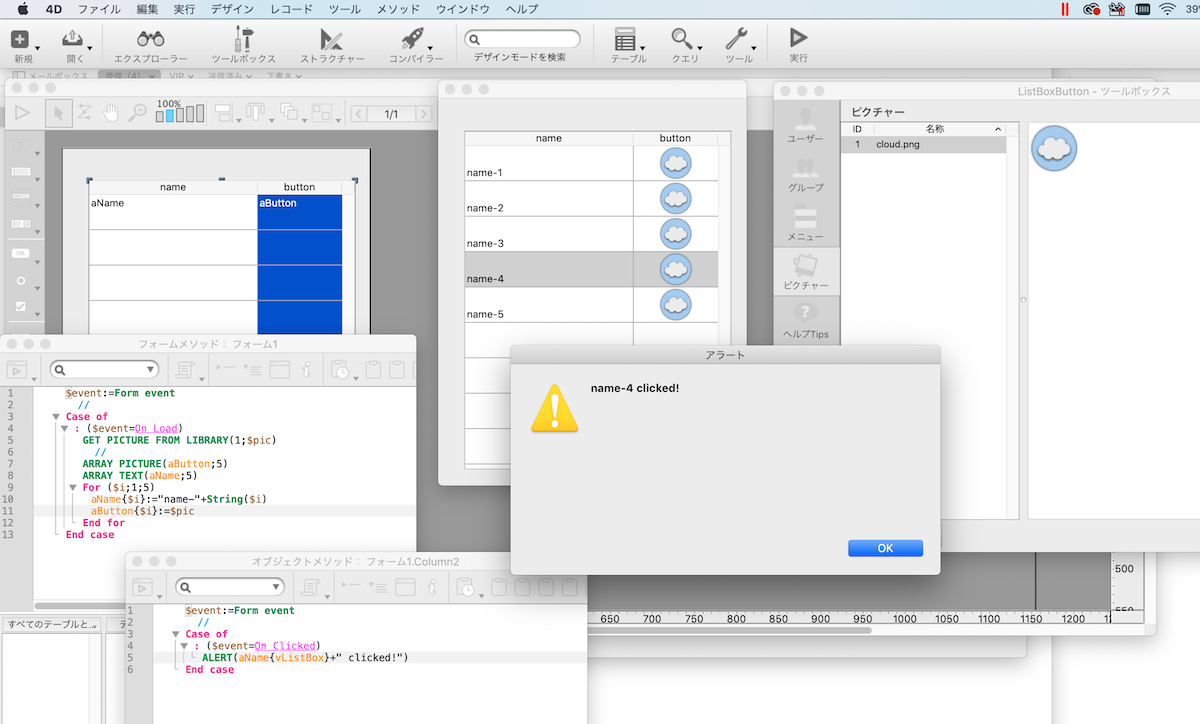Click the デザインモードを検索 search field

coord(524,39)
